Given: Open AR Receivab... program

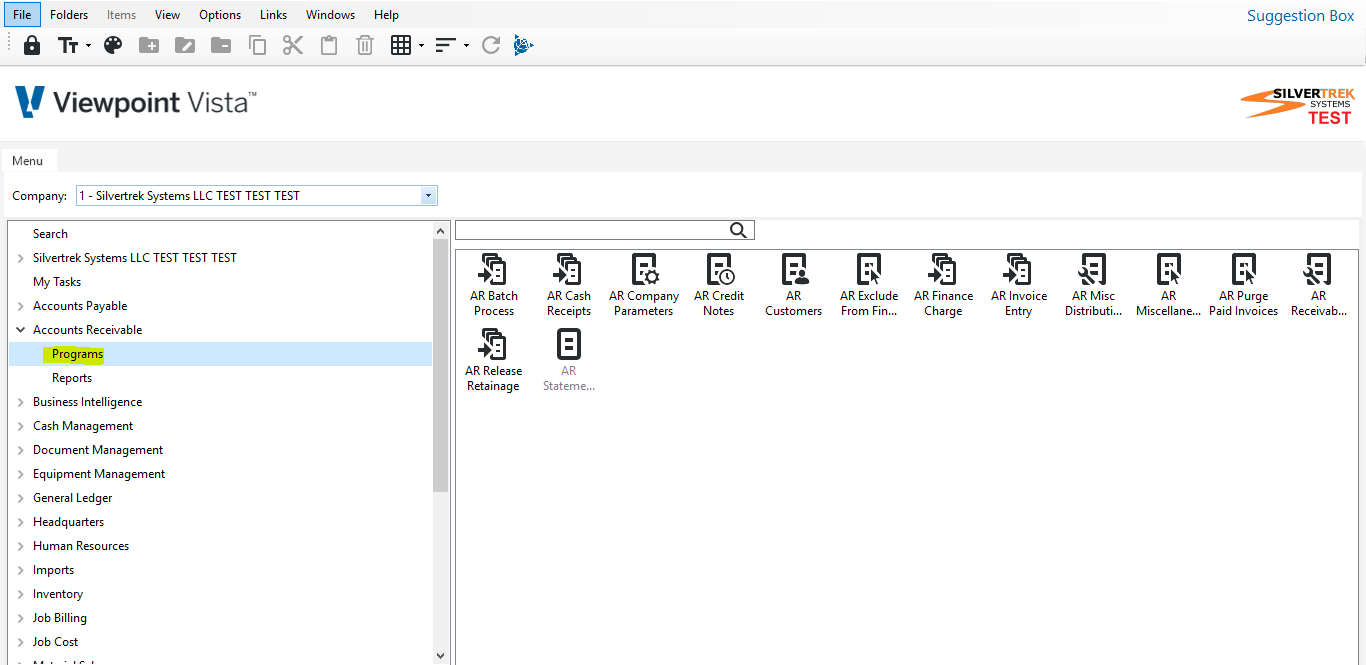Looking at the screenshot, I should pos(1318,286).
